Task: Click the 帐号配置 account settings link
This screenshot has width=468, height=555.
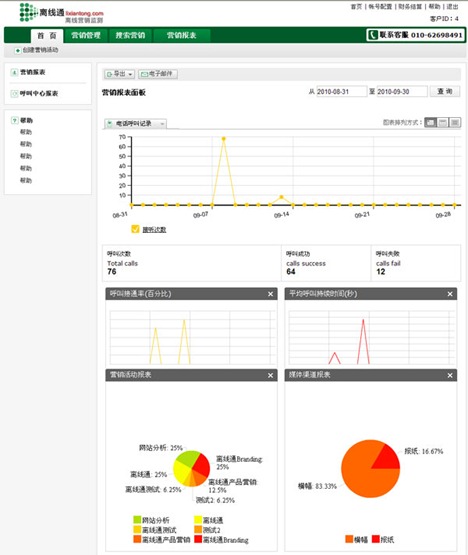Action: tap(380, 7)
